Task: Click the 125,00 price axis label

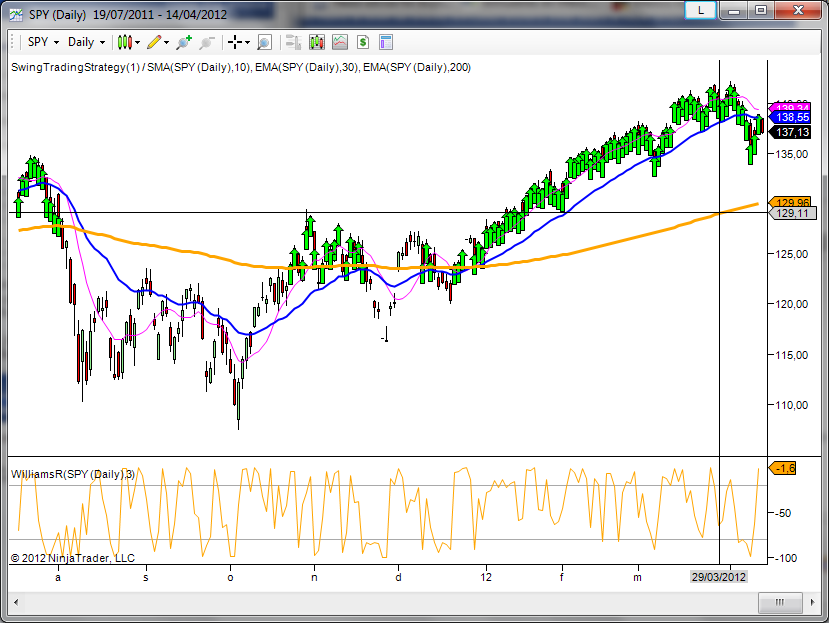Action: pos(791,254)
